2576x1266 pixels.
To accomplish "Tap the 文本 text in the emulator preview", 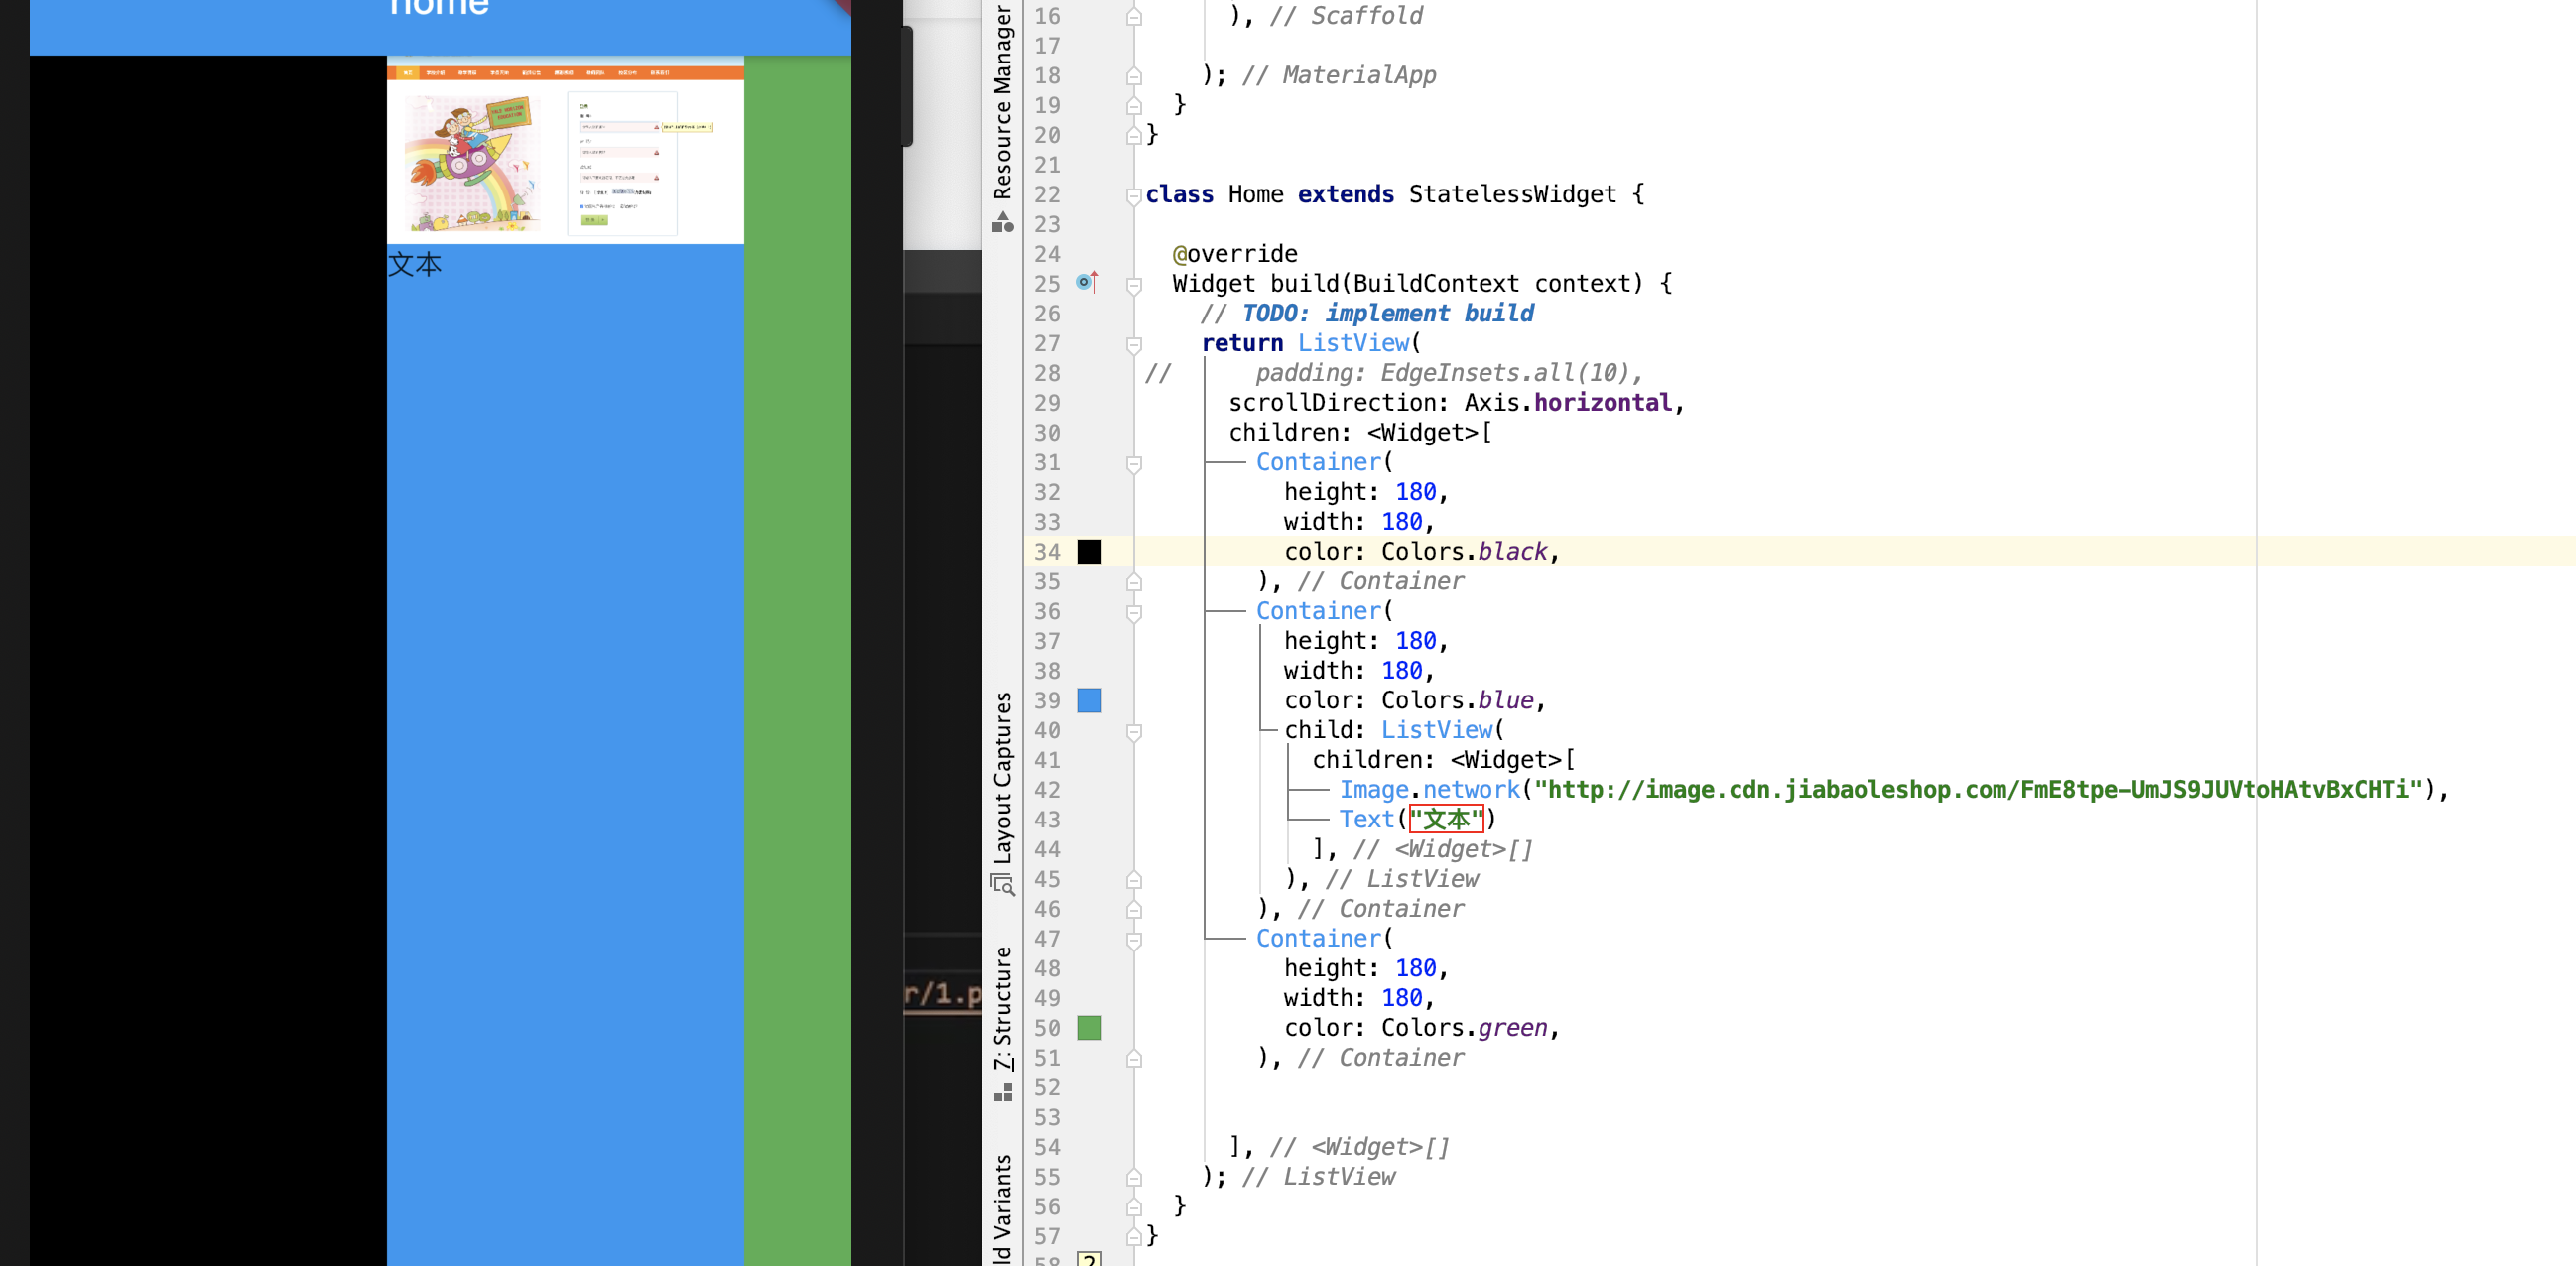I will [x=415, y=265].
